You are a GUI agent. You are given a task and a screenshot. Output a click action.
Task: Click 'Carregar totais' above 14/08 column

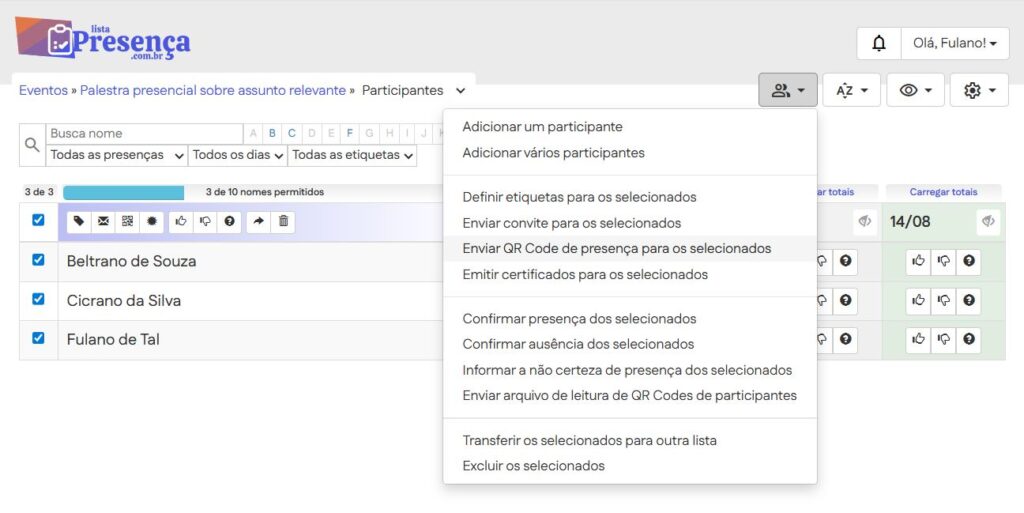tap(943, 193)
